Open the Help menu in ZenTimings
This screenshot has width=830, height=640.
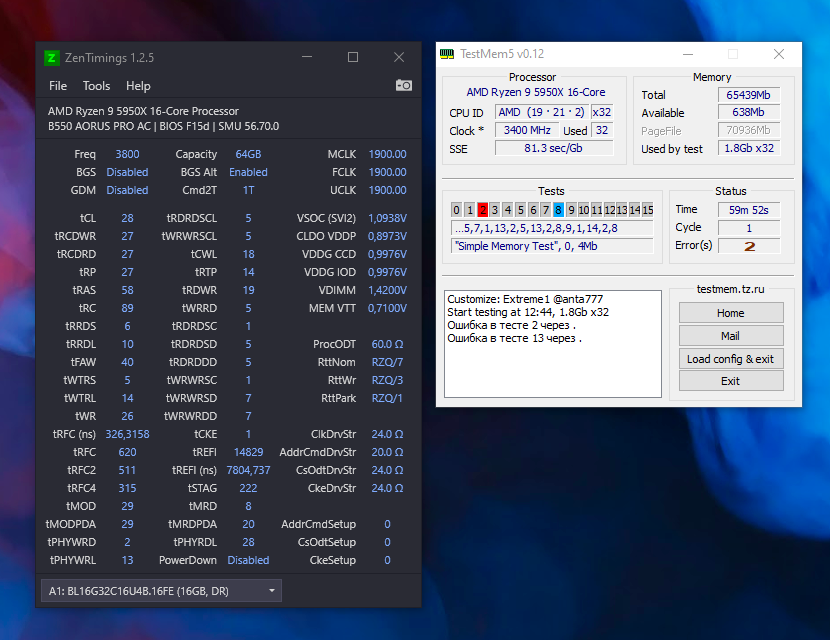138,86
